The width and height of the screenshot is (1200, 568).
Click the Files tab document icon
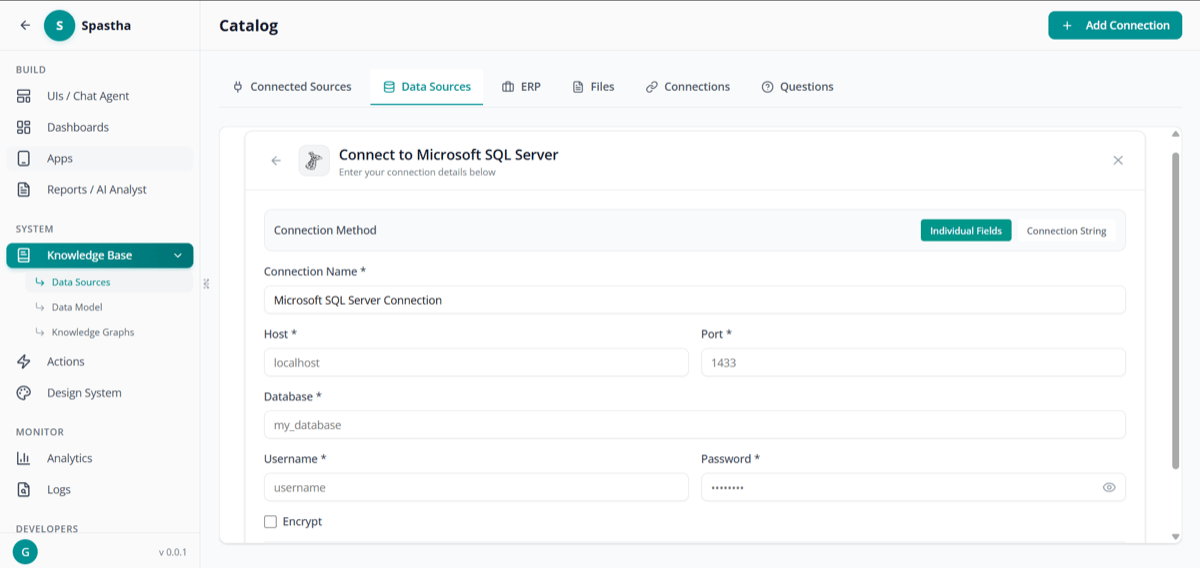click(x=578, y=87)
